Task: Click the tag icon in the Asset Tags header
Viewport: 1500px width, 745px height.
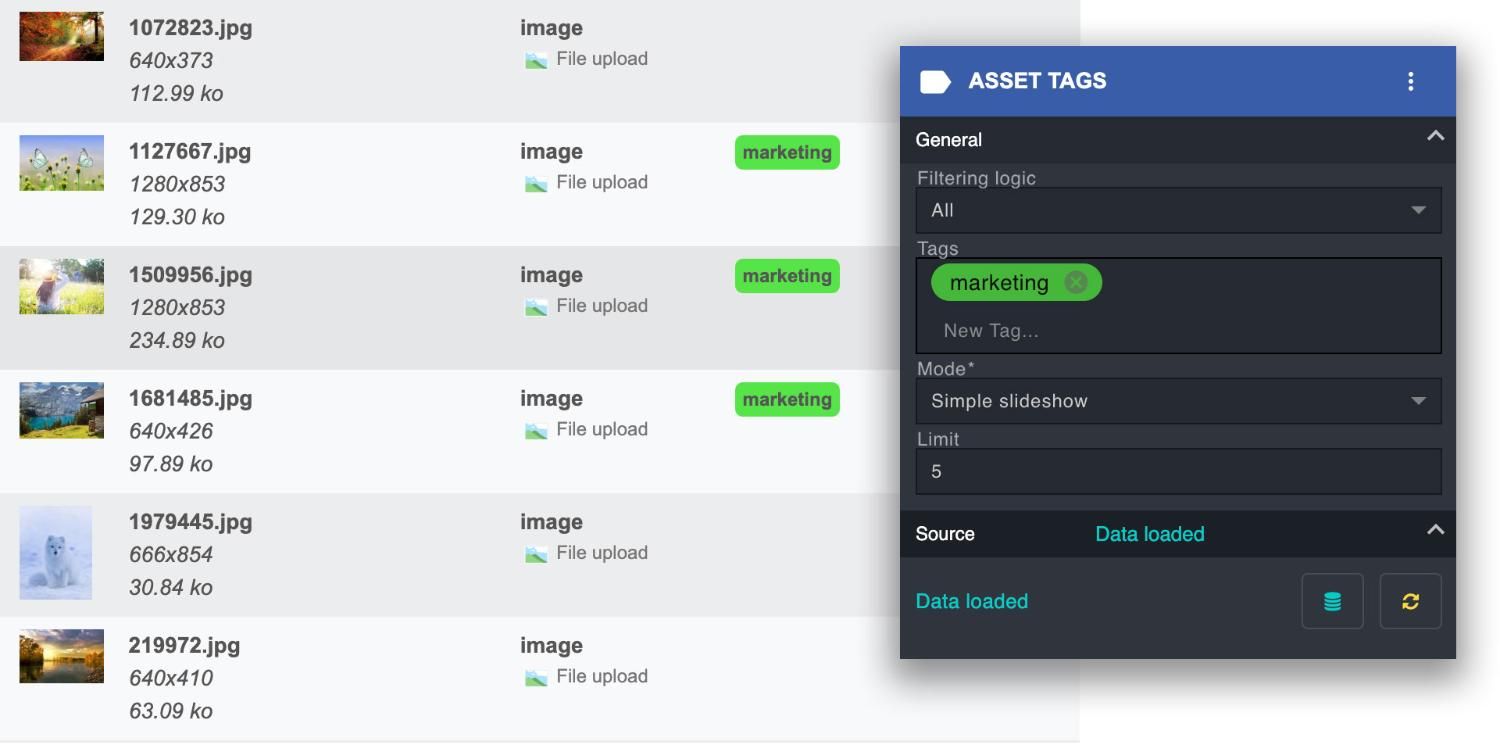Action: click(x=934, y=80)
